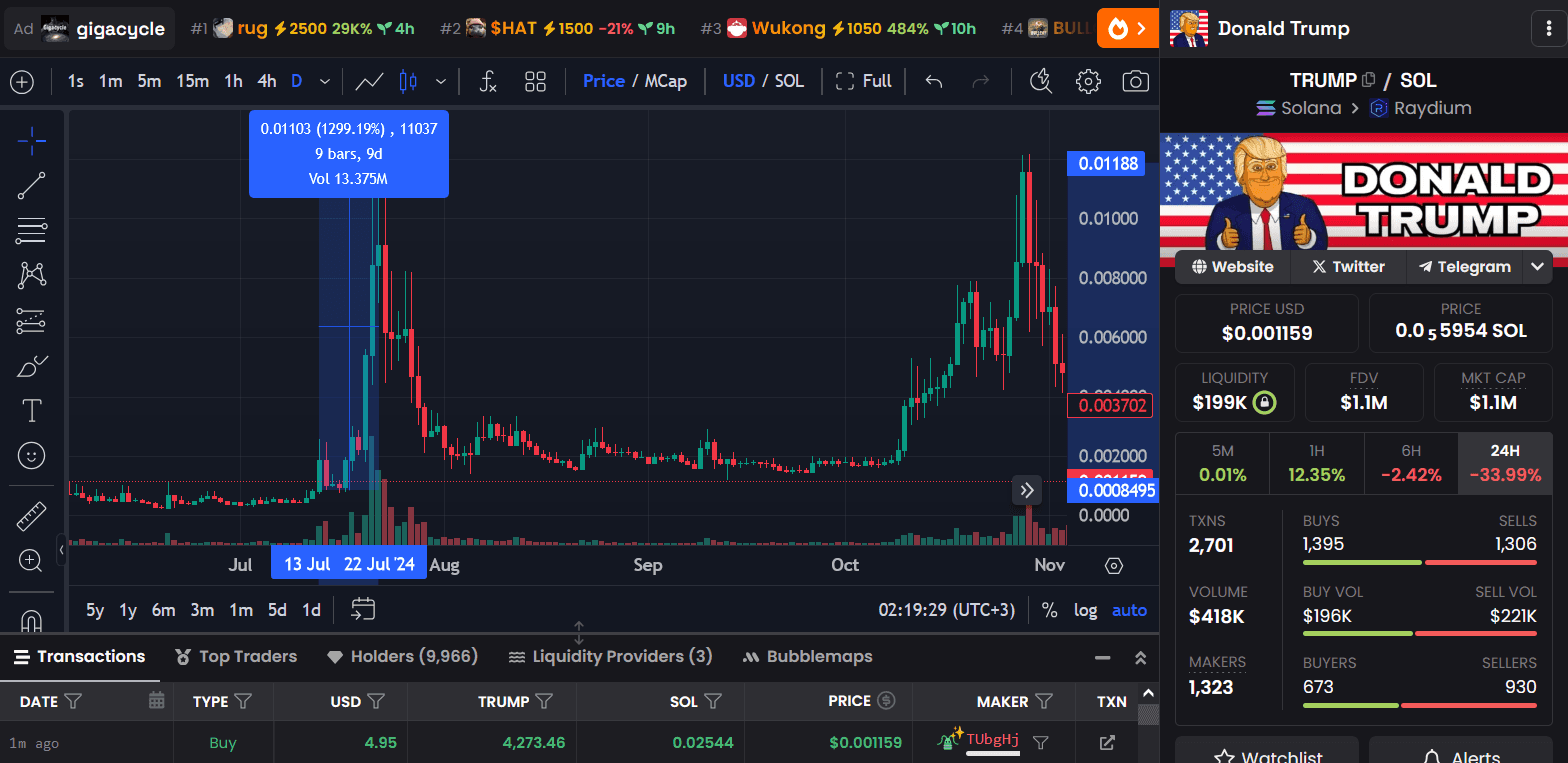Open the MAKER column filter

tap(1044, 701)
